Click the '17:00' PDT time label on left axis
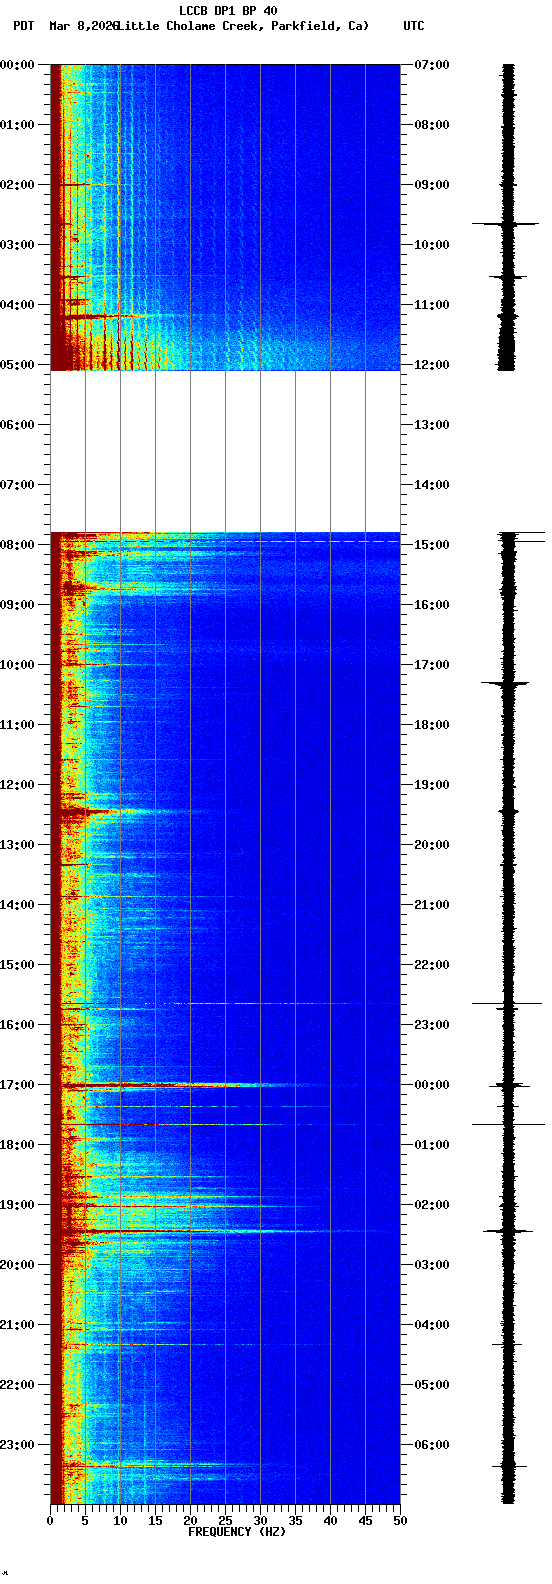 [x=17, y=1084]
